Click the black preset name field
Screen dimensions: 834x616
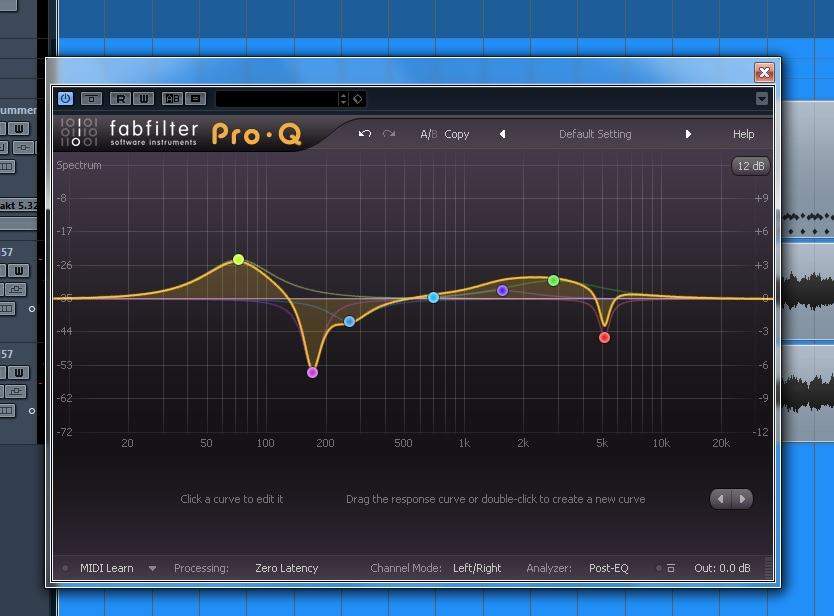coord(277,99)
